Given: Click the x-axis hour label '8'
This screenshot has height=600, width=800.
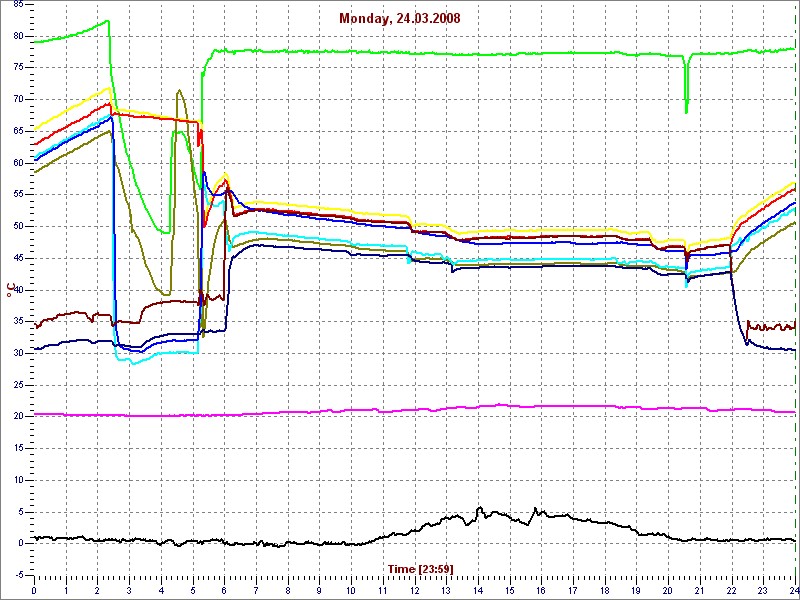Looking at the screenshot, I should pyautogui.click(x=288, y=589).
